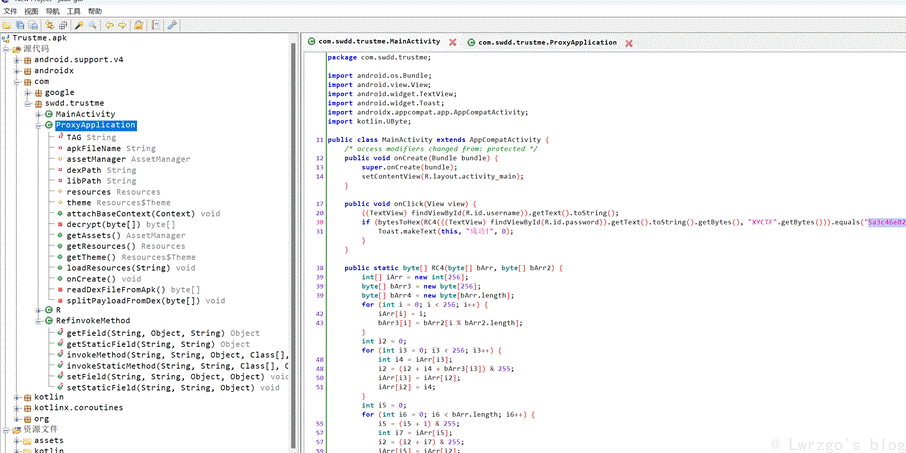Click the R class icon in tree

49,310
